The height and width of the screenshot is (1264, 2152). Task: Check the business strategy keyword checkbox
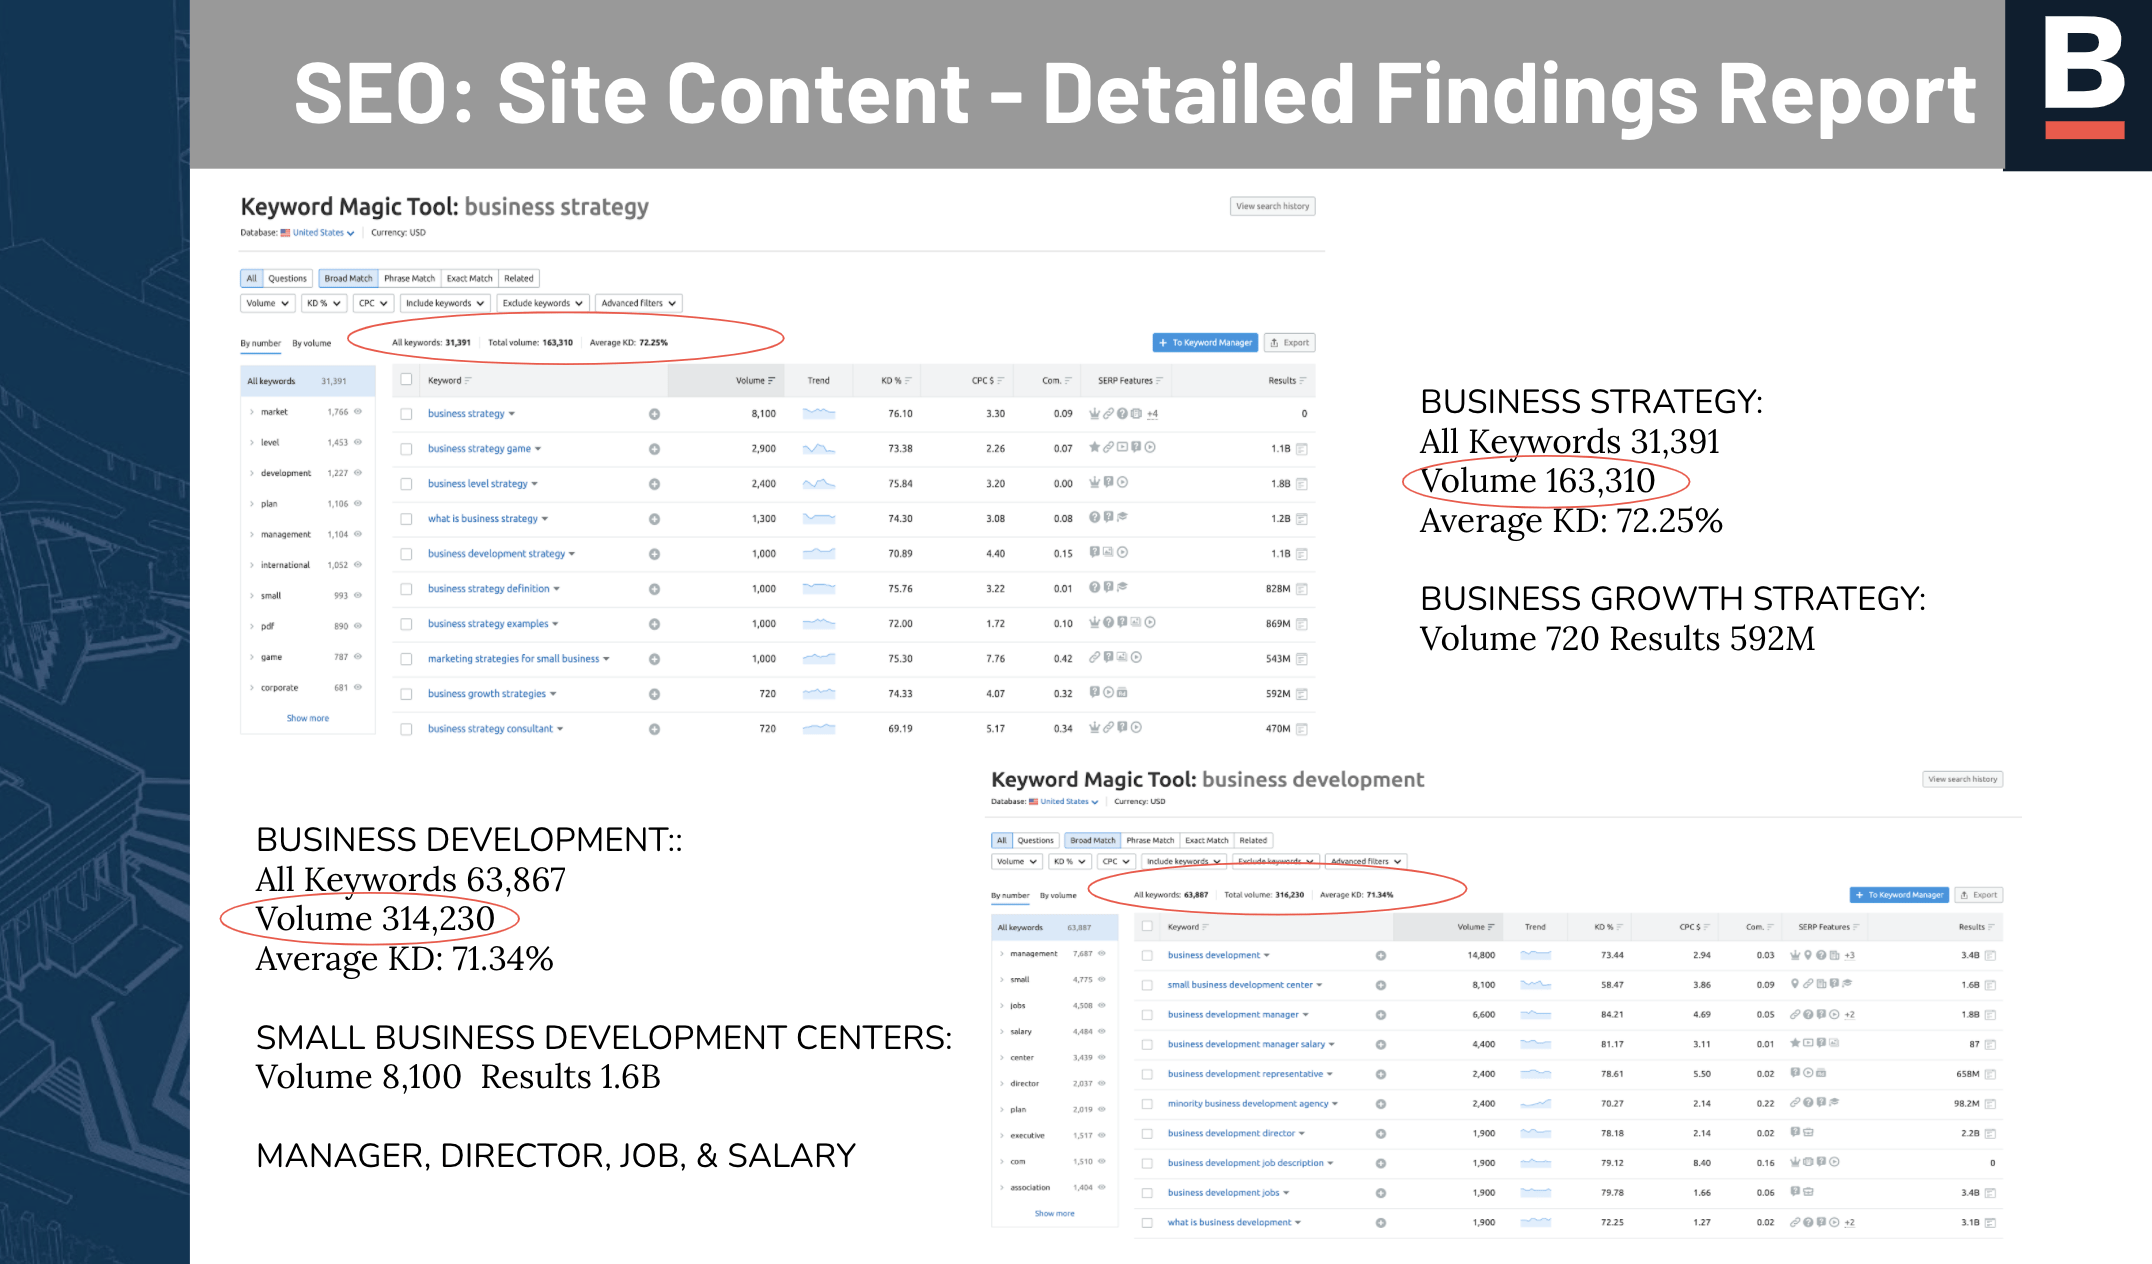click(406, 414)
